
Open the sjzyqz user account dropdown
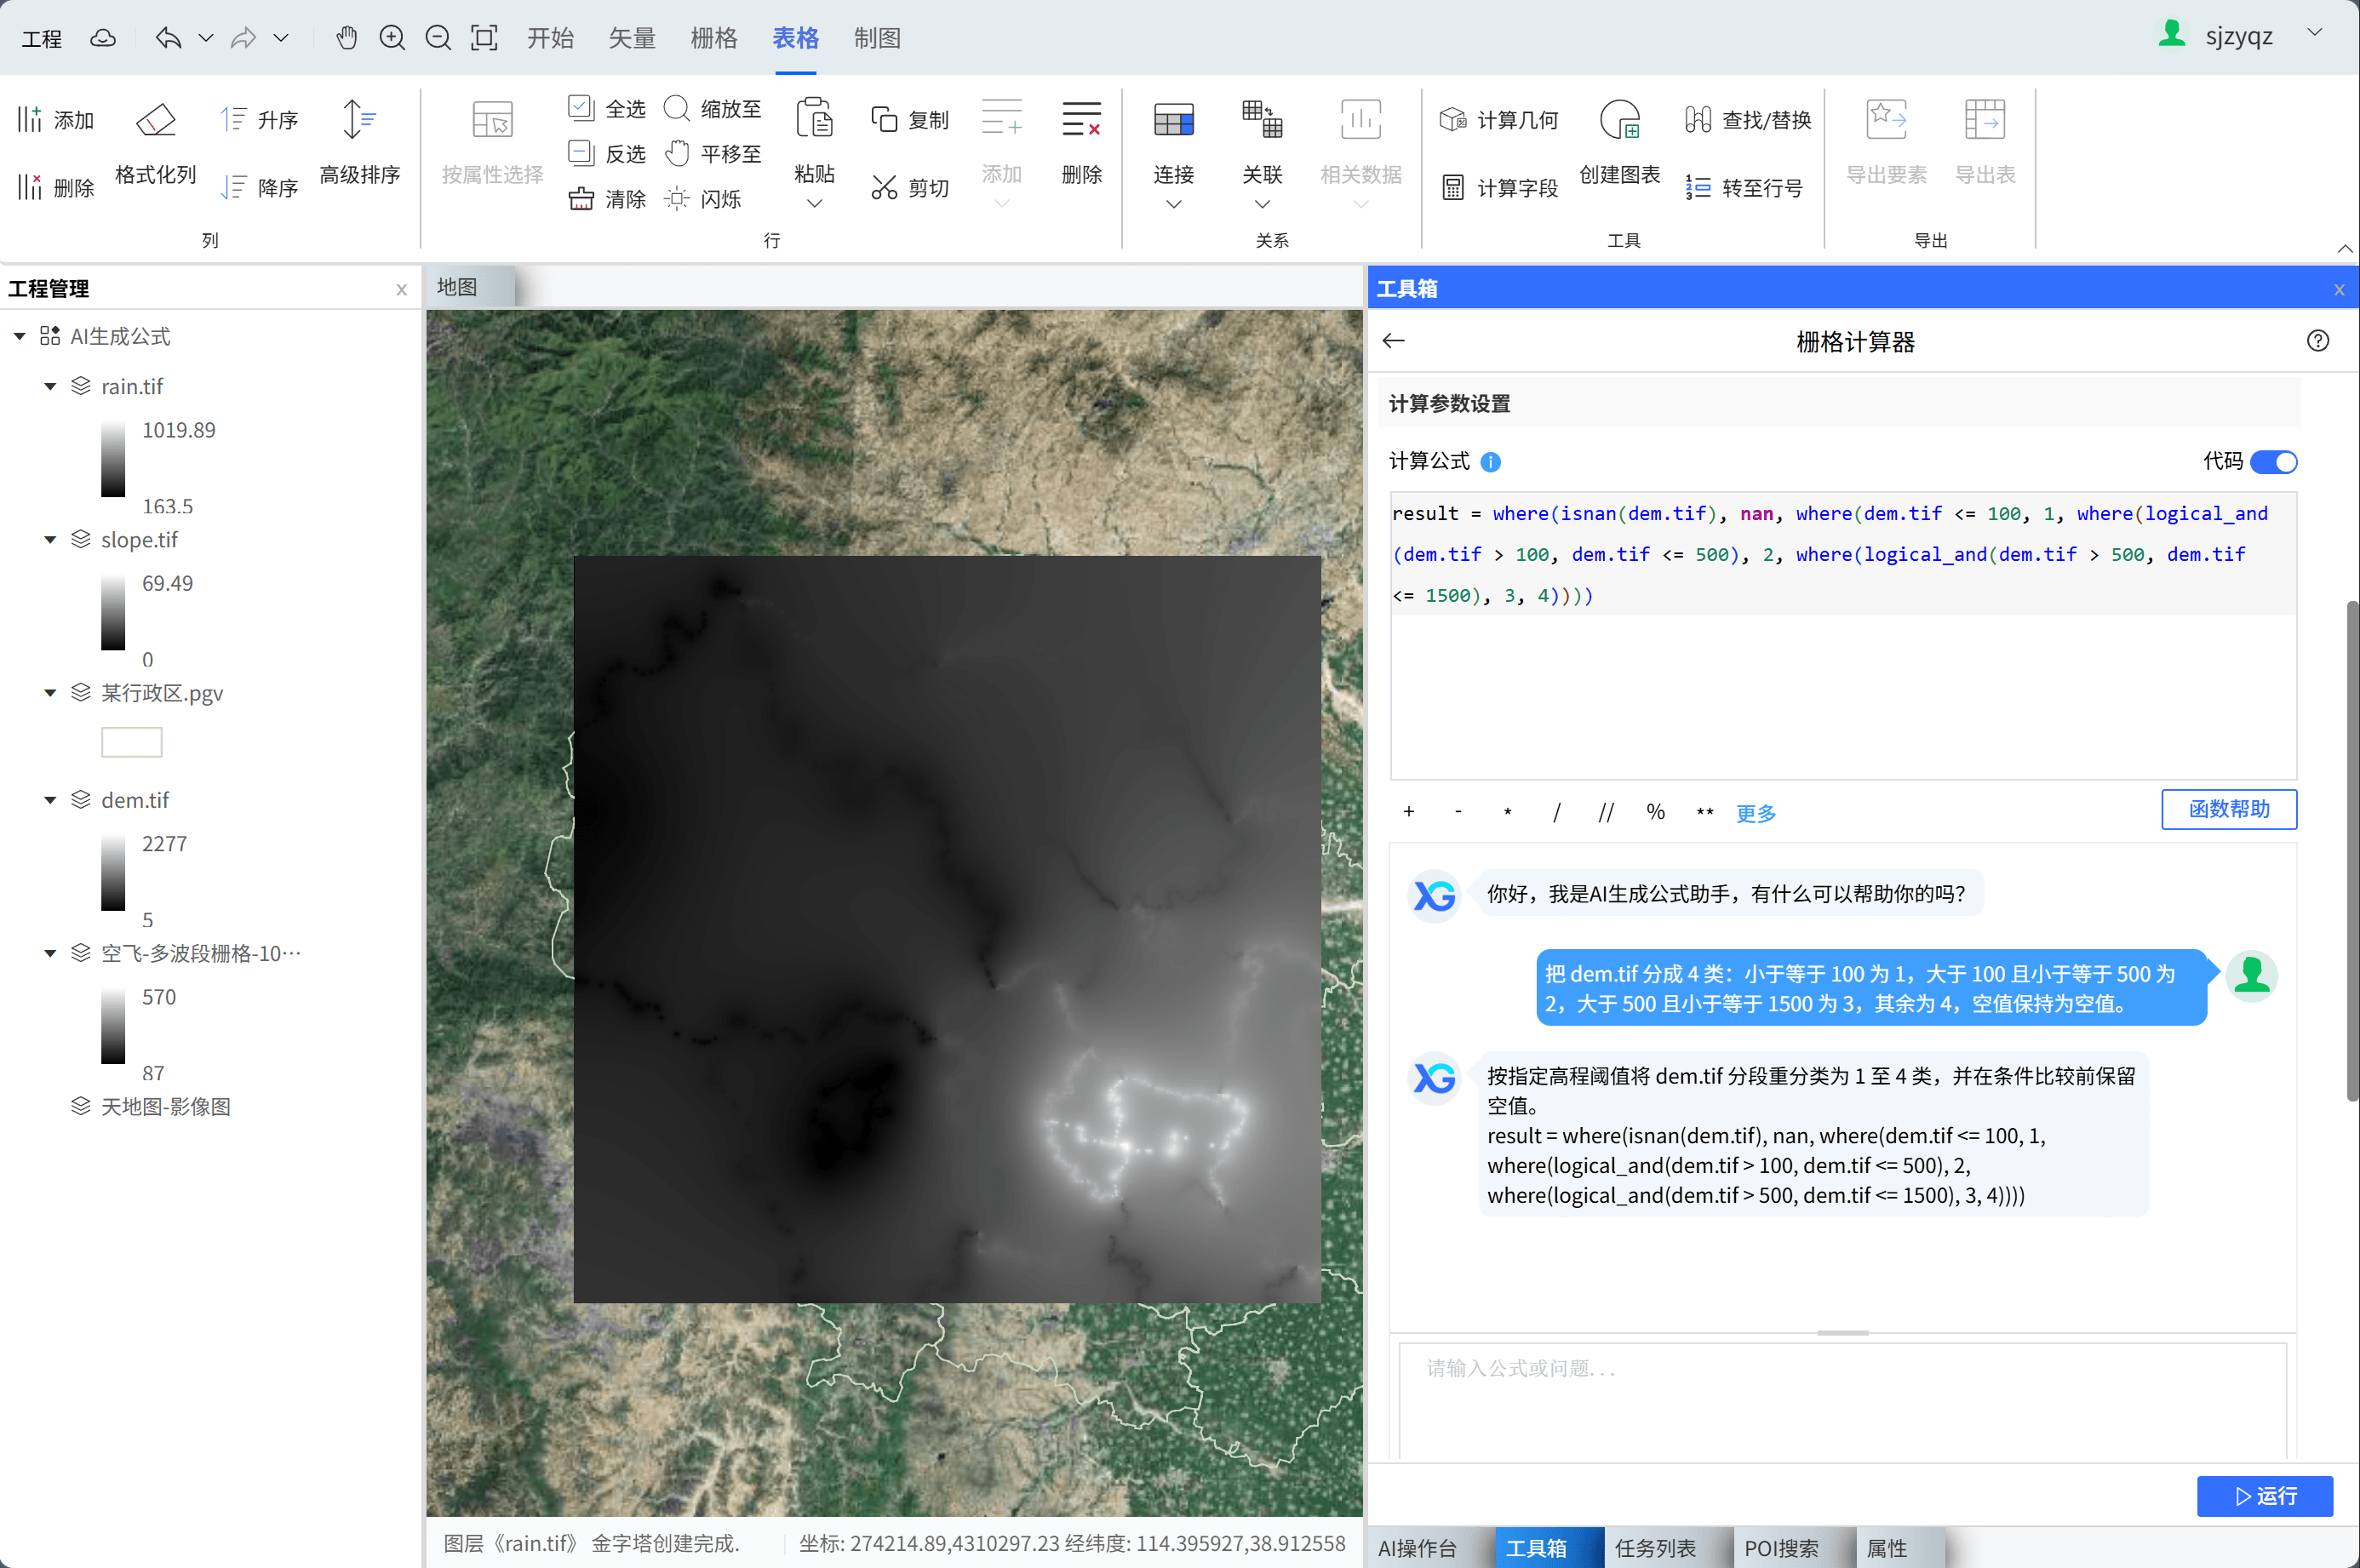pyautogui.click(x=2314, y=33)
